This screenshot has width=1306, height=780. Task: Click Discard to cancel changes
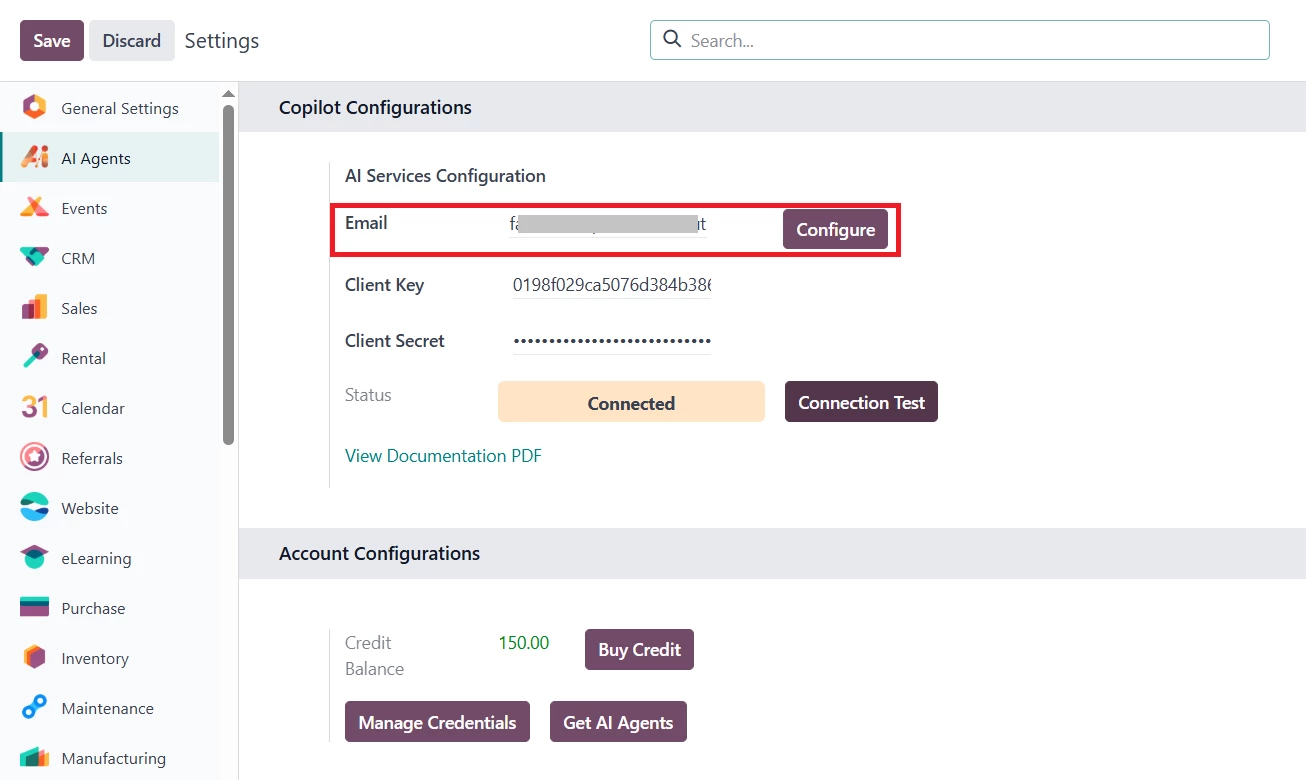click(x=131, y=41)
